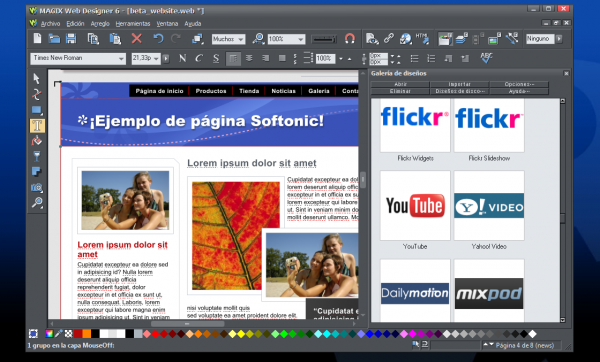Viewport: 600px width, 362px height.
Task: Delete selection with the red X icon
Action: pyautogui.click(x=137, y=39)
